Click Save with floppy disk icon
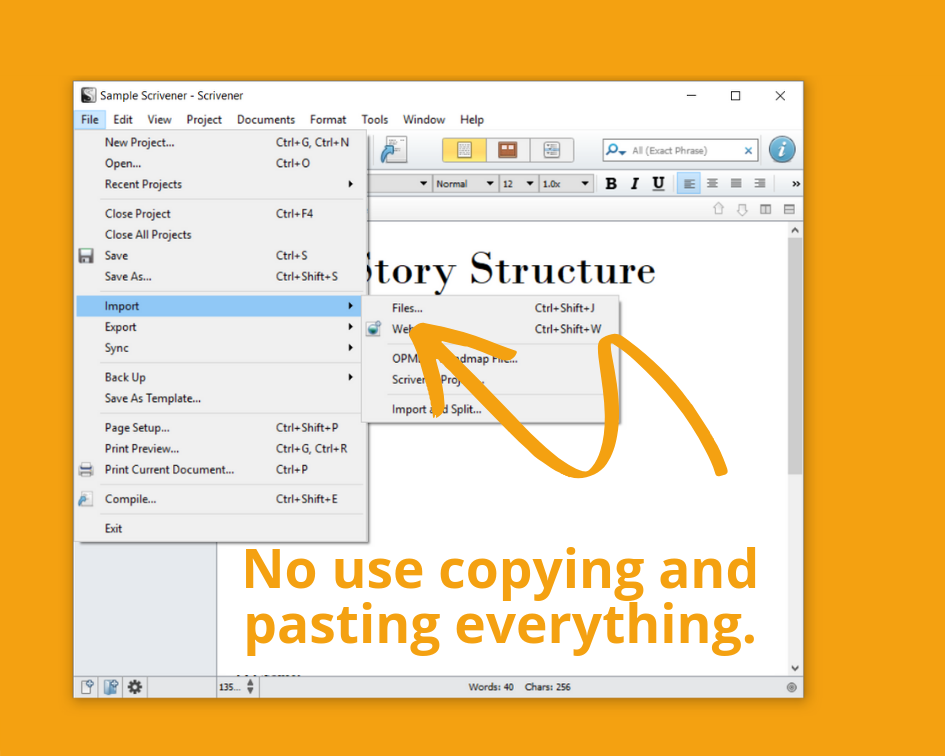Image resolution: width=945 pixels, height=756 pixels. 221,256
